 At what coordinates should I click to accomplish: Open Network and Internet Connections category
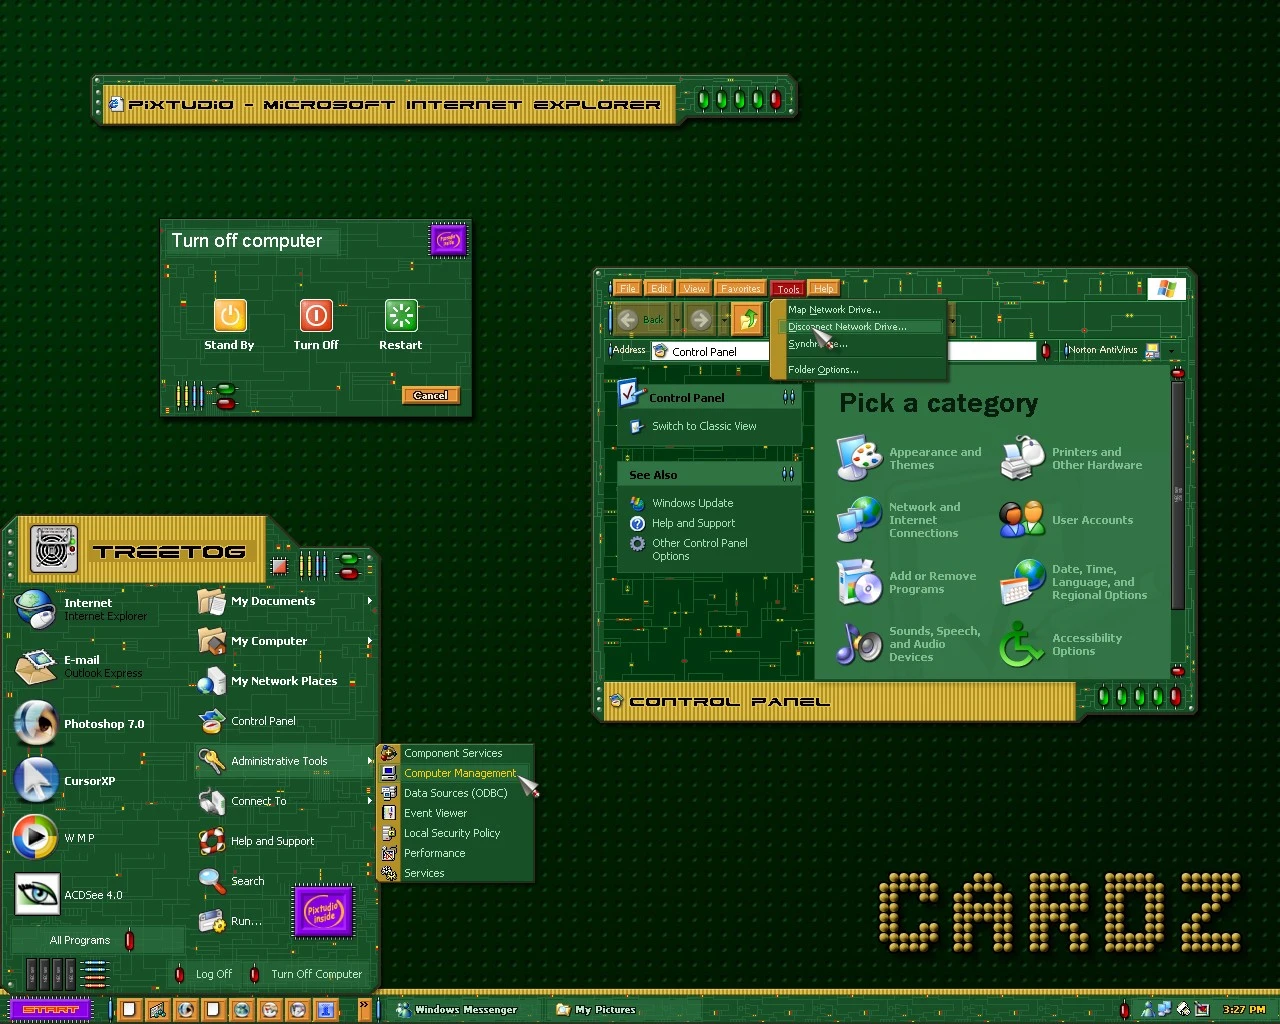(x=899, y=520)
